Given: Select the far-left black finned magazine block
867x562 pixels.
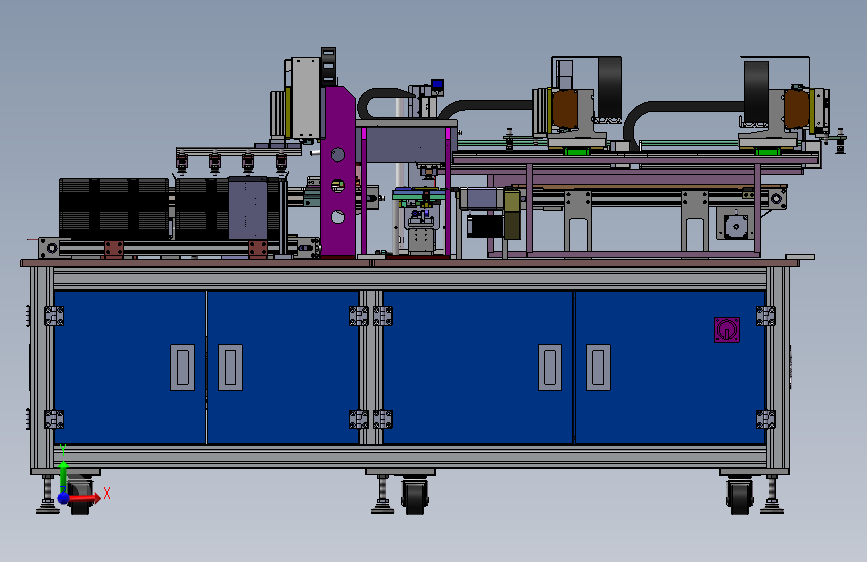Looking at the screenshot, I should (x=114, y=209).
